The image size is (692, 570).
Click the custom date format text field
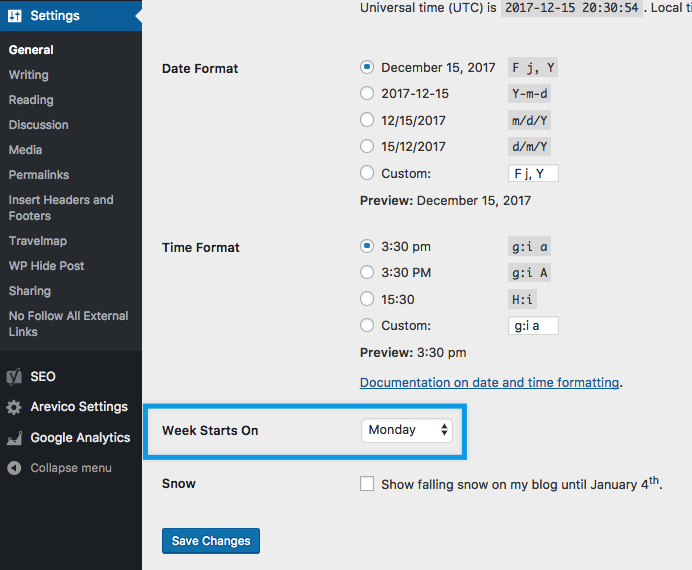click(x=533, y=173)
